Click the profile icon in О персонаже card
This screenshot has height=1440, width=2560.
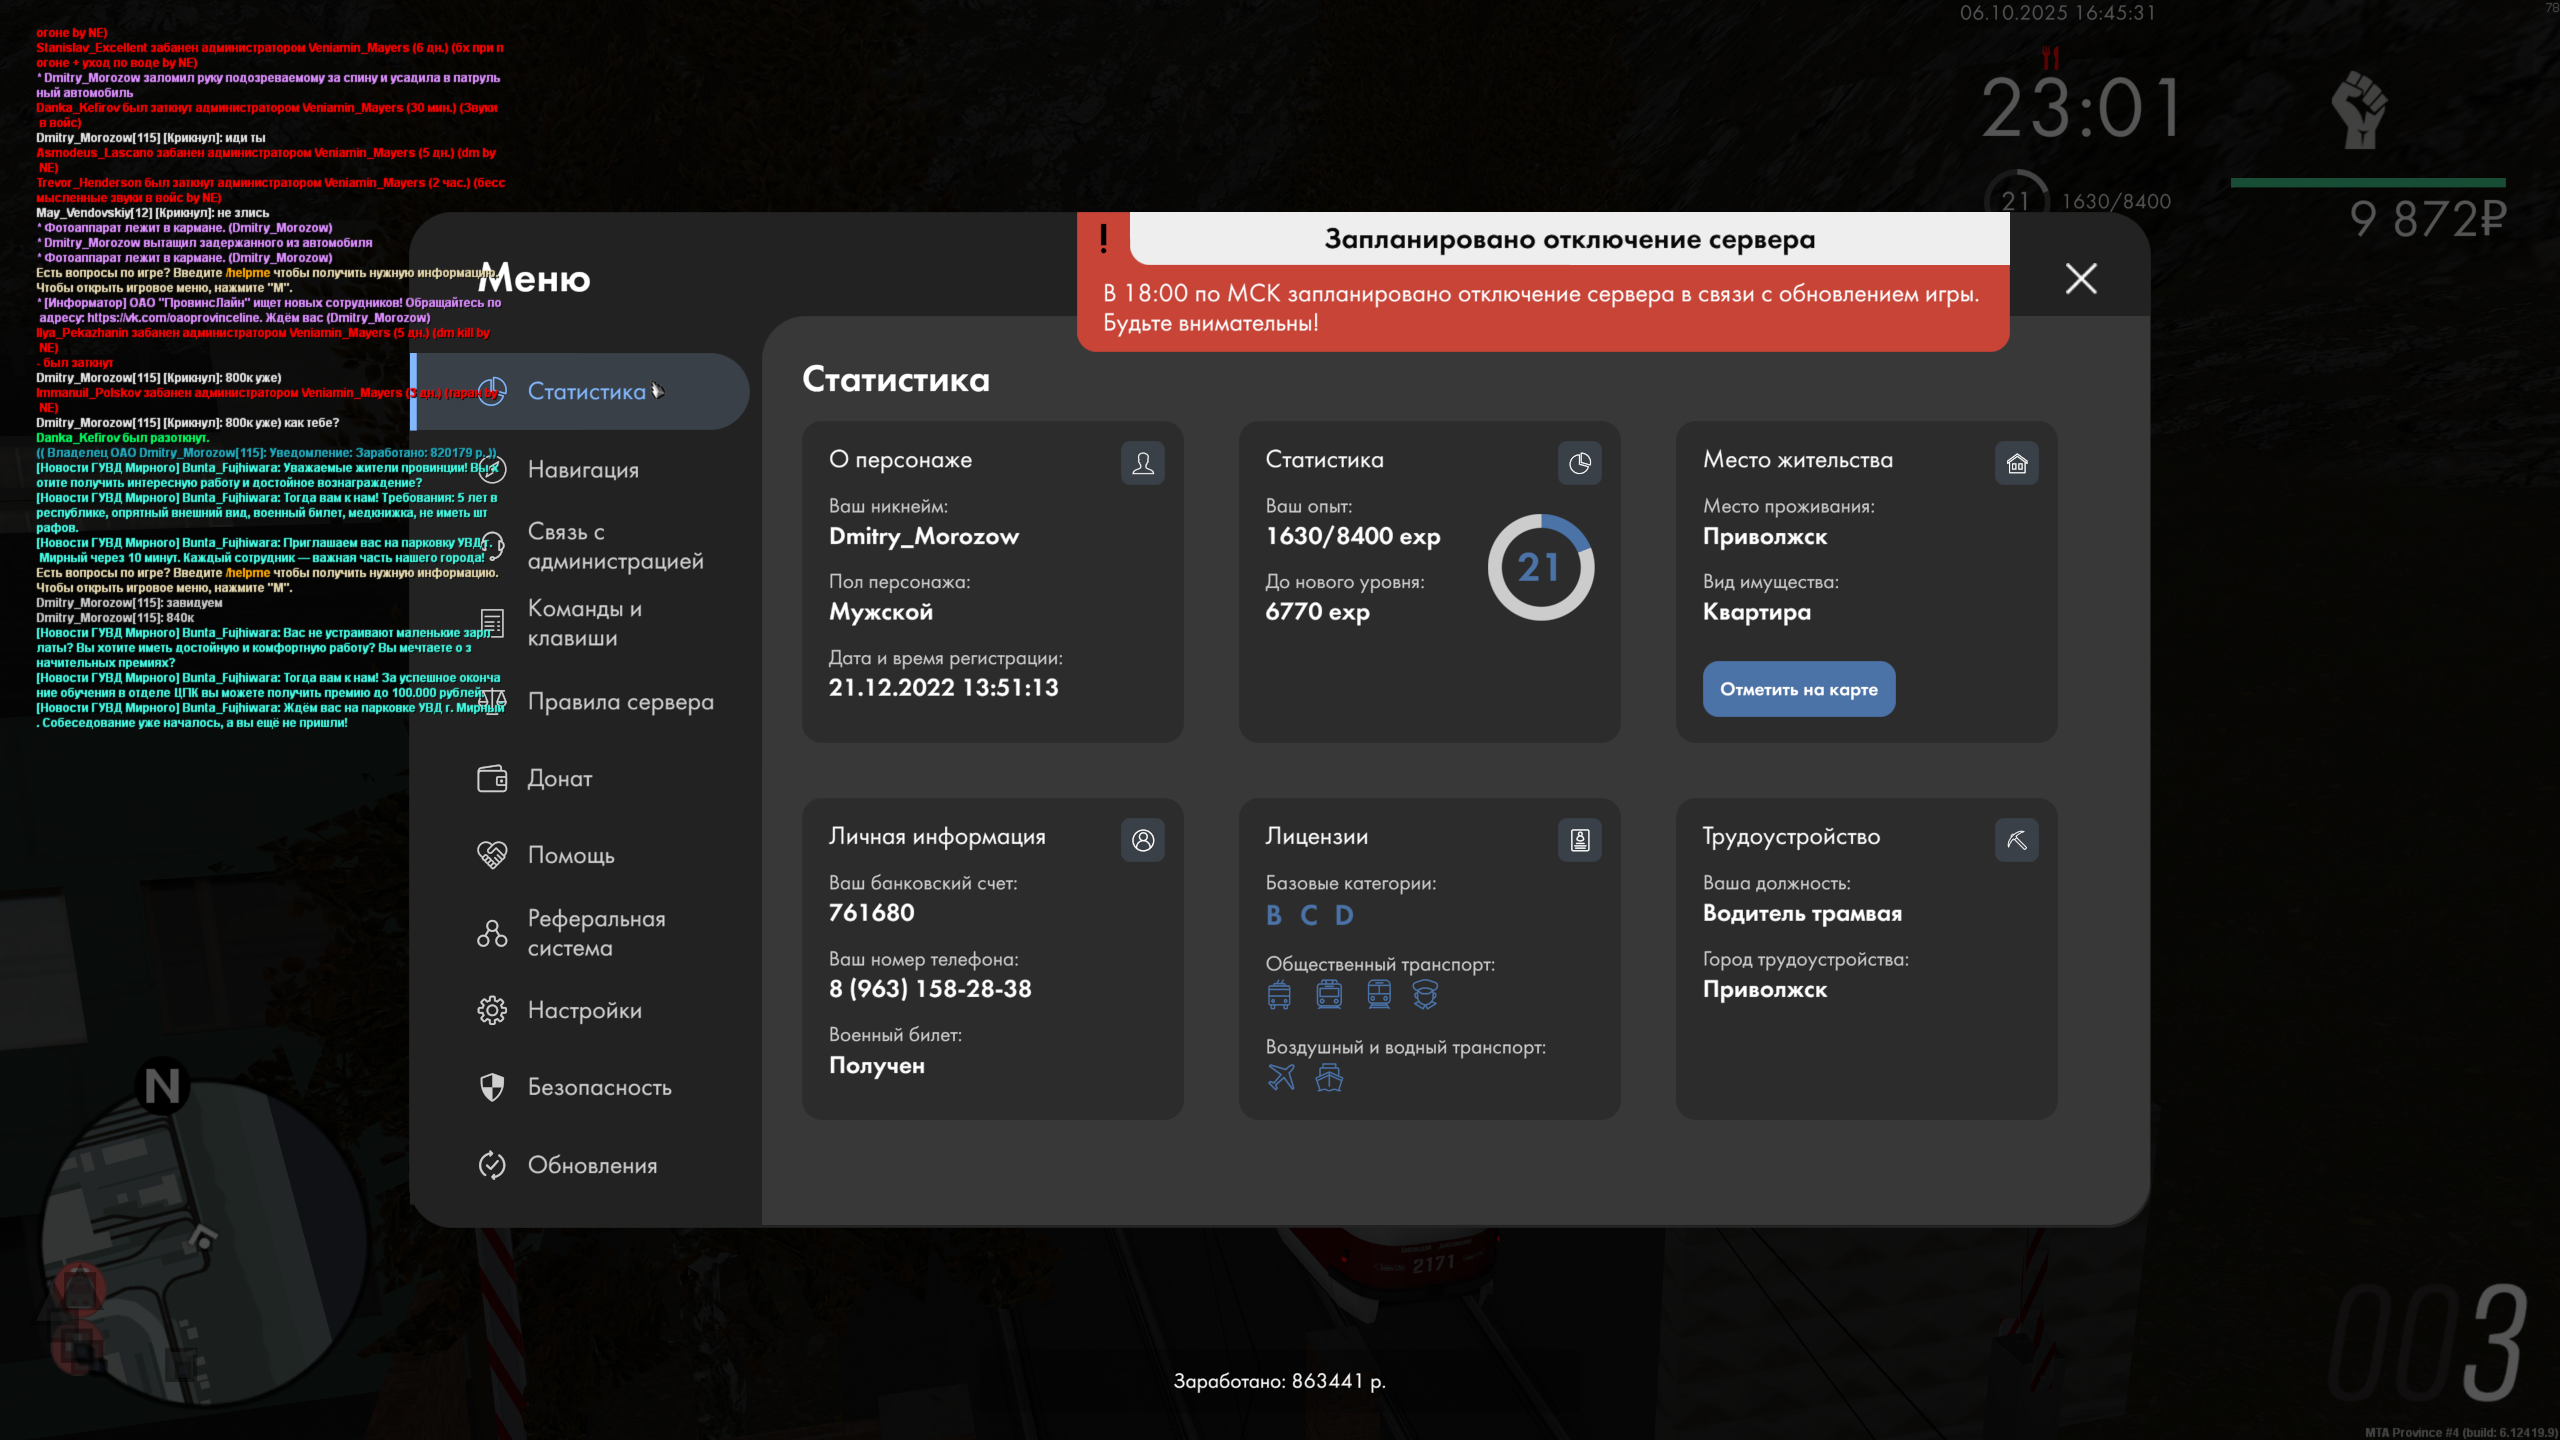(x=1142, y=463)
